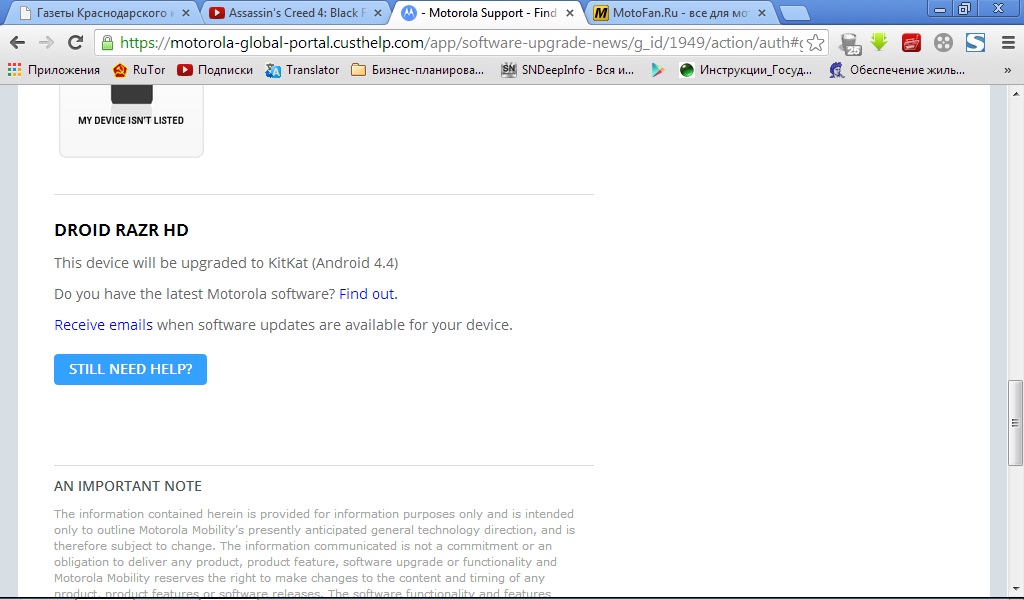Click the An Important Note heading
The height and width of the screenshot is (600, 1024).
tap(128, 486)
